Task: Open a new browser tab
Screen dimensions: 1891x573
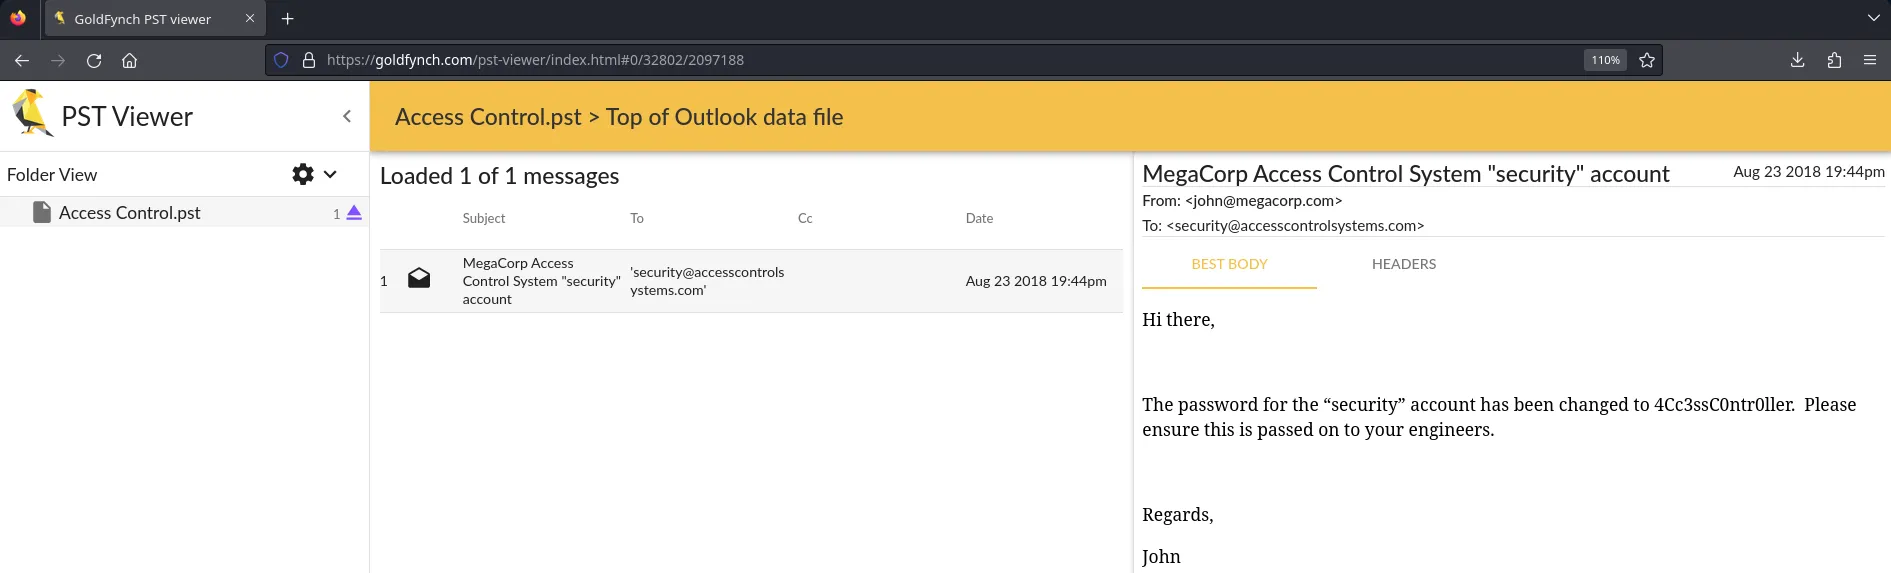Action: pyautogui.click(x=287, y=19)
